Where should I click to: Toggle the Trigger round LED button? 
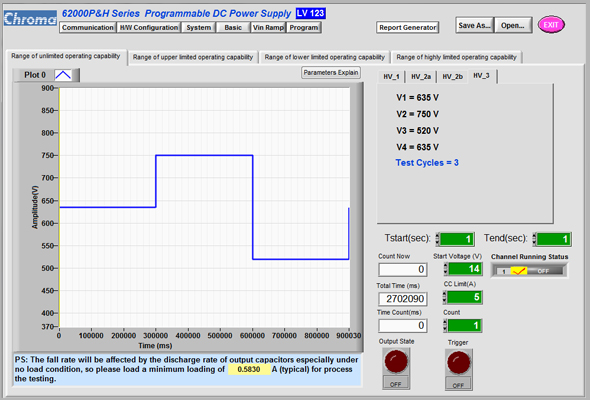coord(458,363)
